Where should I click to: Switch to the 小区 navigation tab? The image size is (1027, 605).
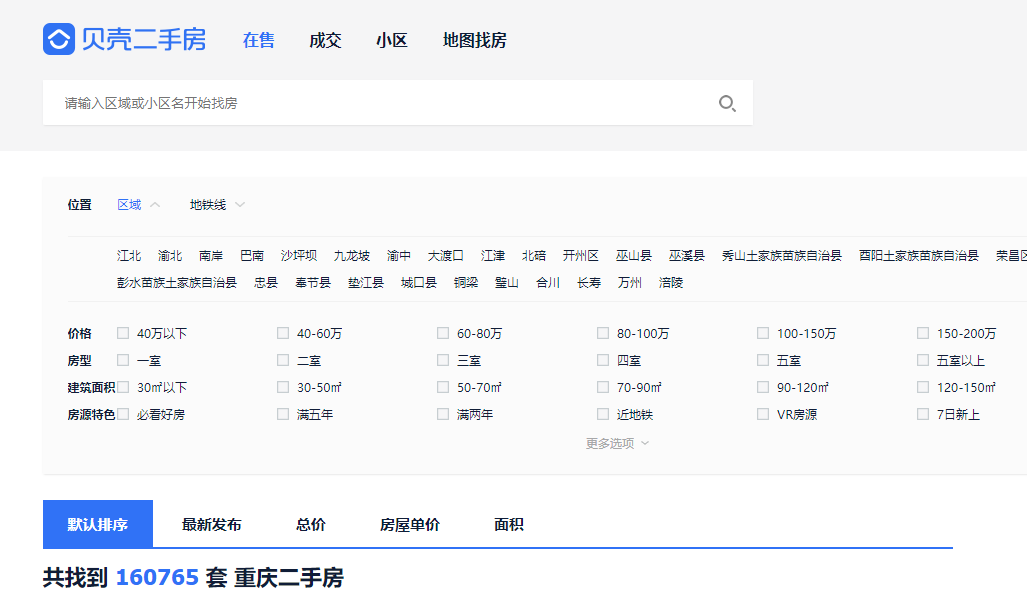tap(392, 41)
